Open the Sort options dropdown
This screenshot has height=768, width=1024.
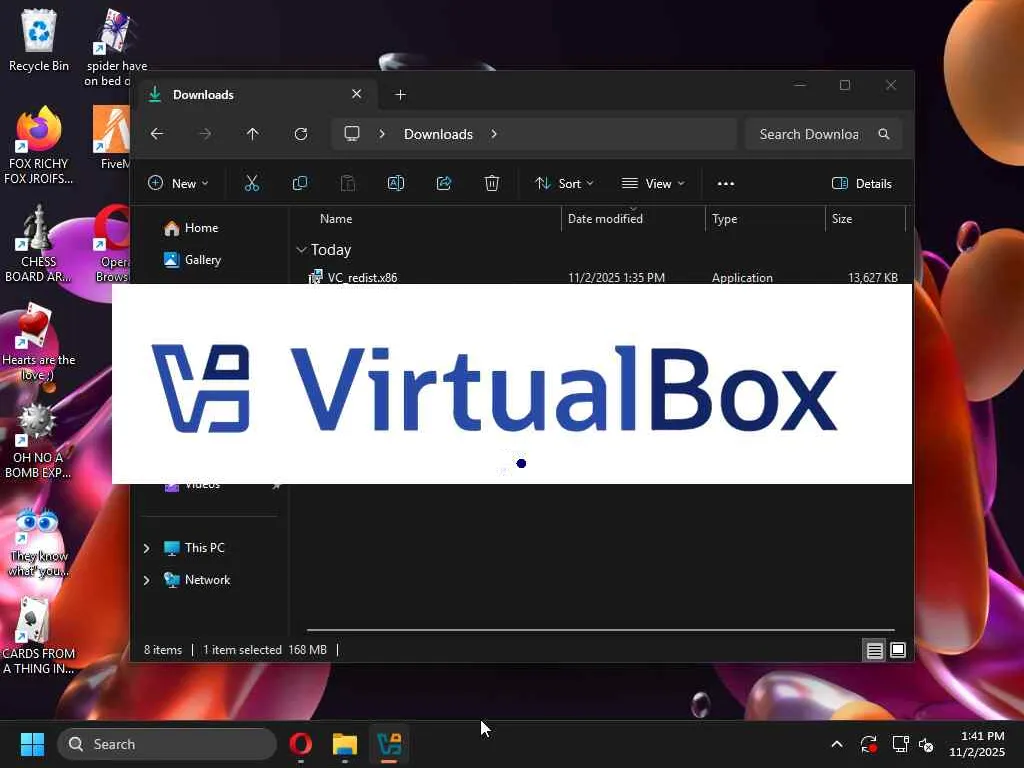pyautogui.click(x=564, y=184)
